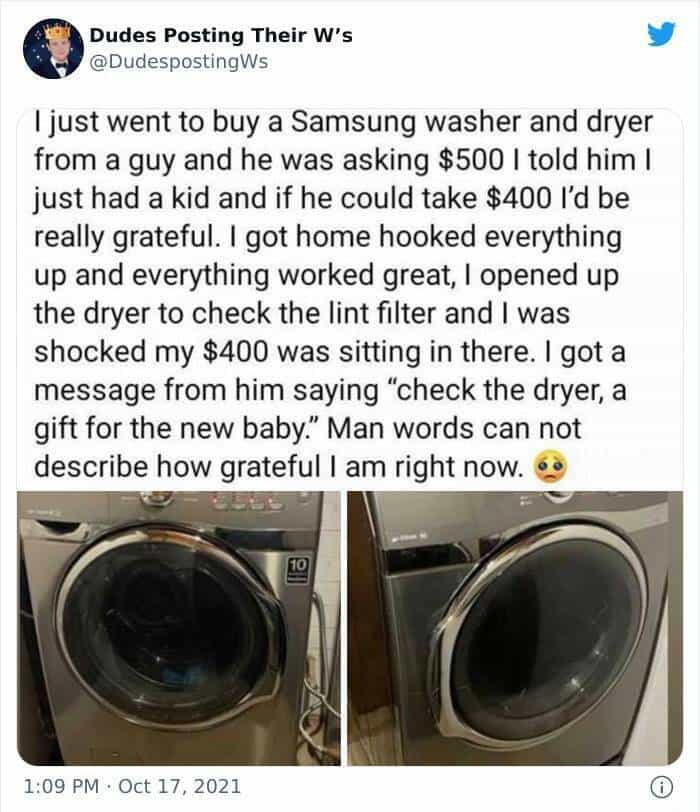Open the info icon beside the timestamp
The width and height of the screenshot is (700, 812).
tap(662, 787)
